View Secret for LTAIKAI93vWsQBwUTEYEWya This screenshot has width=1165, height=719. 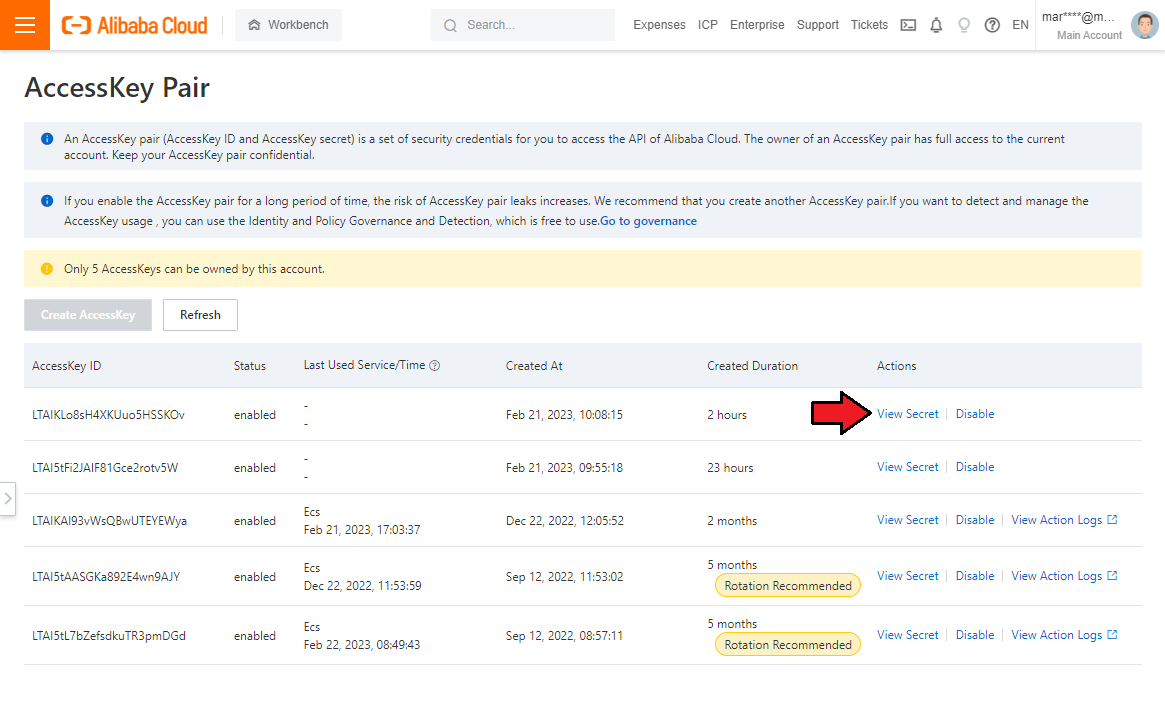pyautogui.click(x=907, y=520)
